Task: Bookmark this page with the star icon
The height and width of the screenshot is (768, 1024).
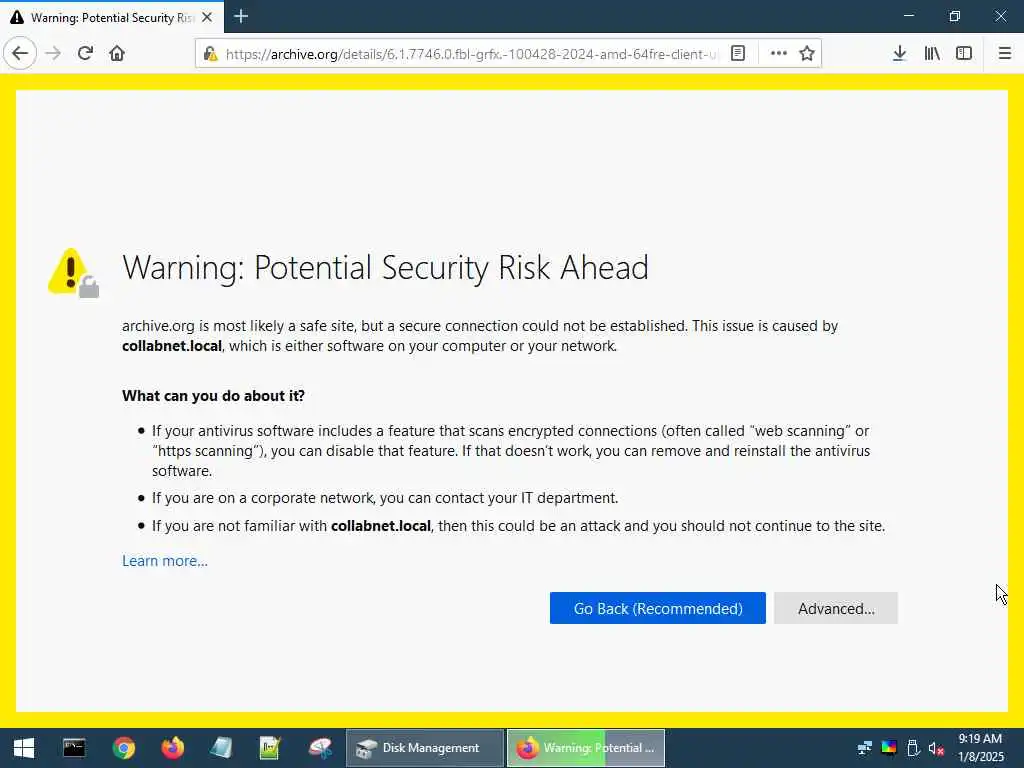Action: point(807,54)
